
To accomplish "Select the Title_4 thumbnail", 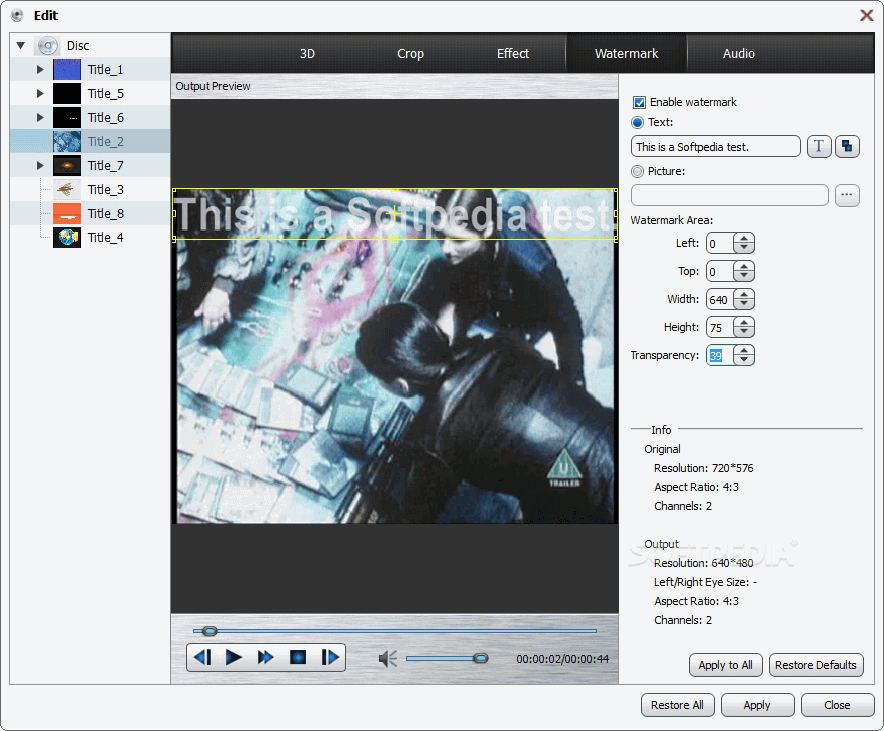I will [x=67, y=237].
